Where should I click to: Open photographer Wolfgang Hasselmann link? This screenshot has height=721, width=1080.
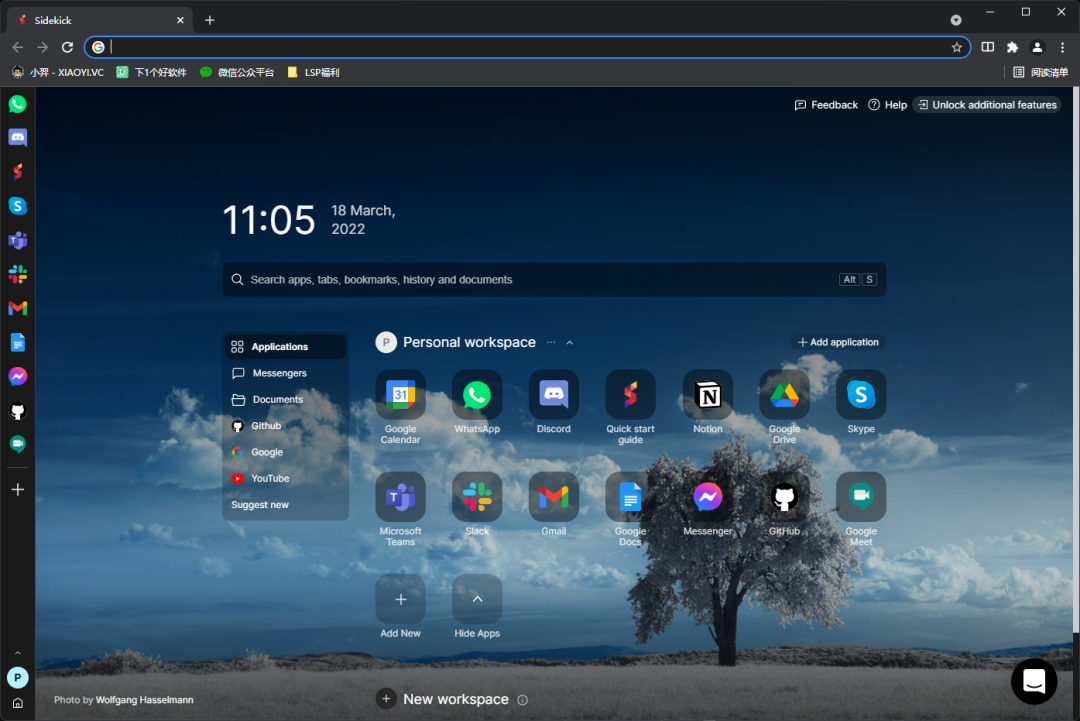coord(145,700)
